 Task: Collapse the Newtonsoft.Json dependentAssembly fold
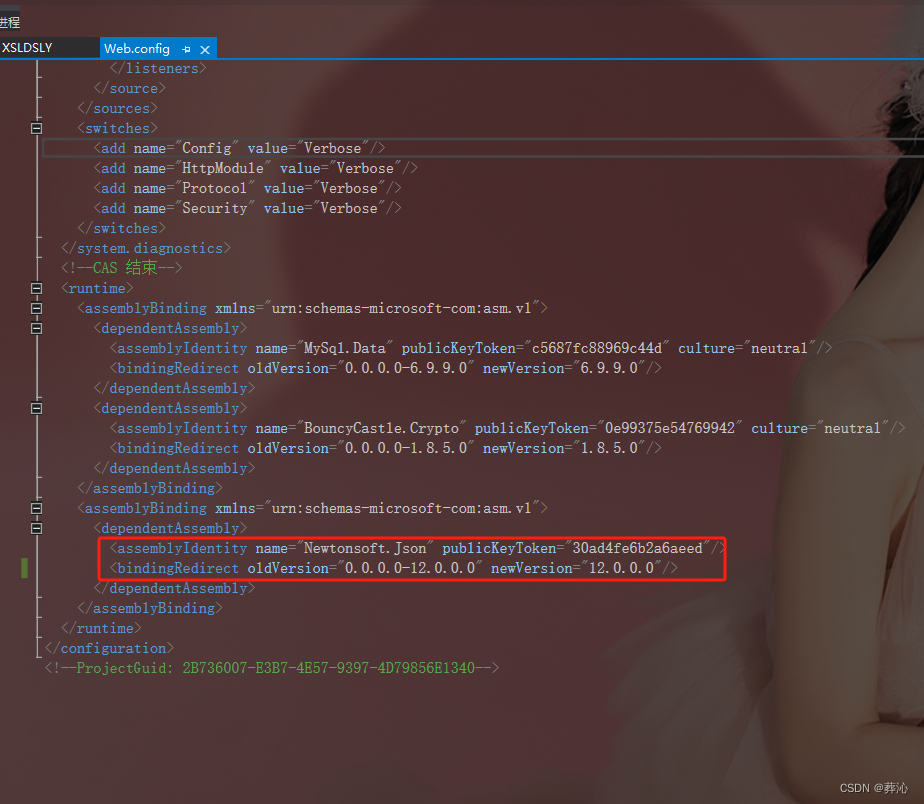pos(36,527)
